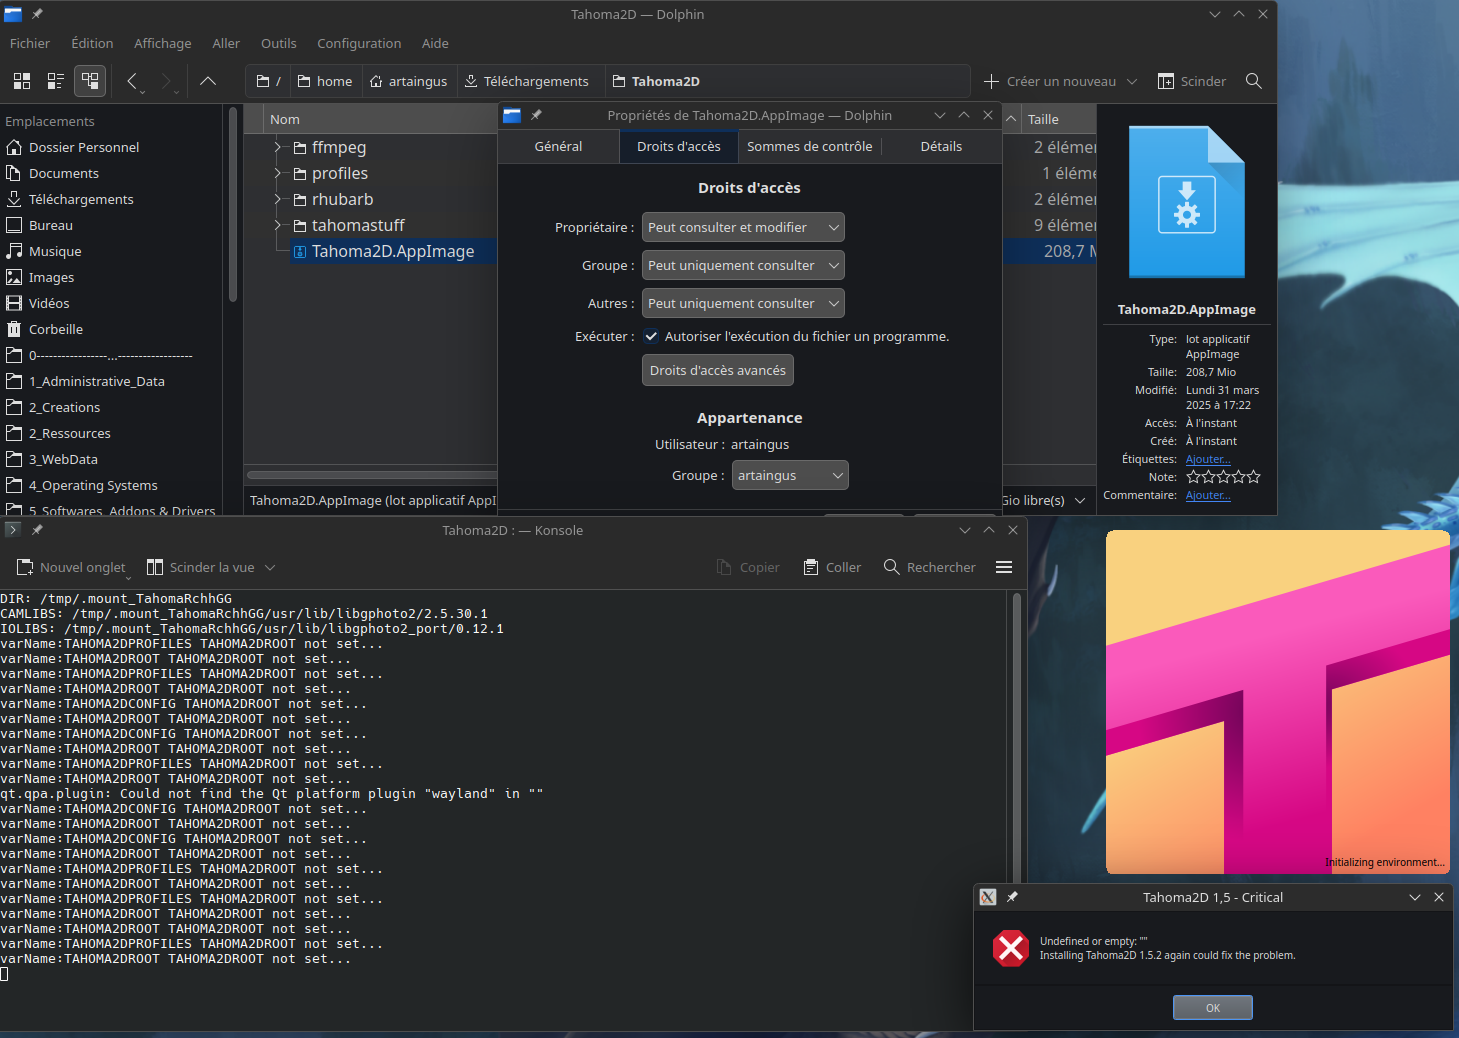Open Téléchargements in Places panel
Screen dimensions: 1459x1038
(x=81, y=199)
